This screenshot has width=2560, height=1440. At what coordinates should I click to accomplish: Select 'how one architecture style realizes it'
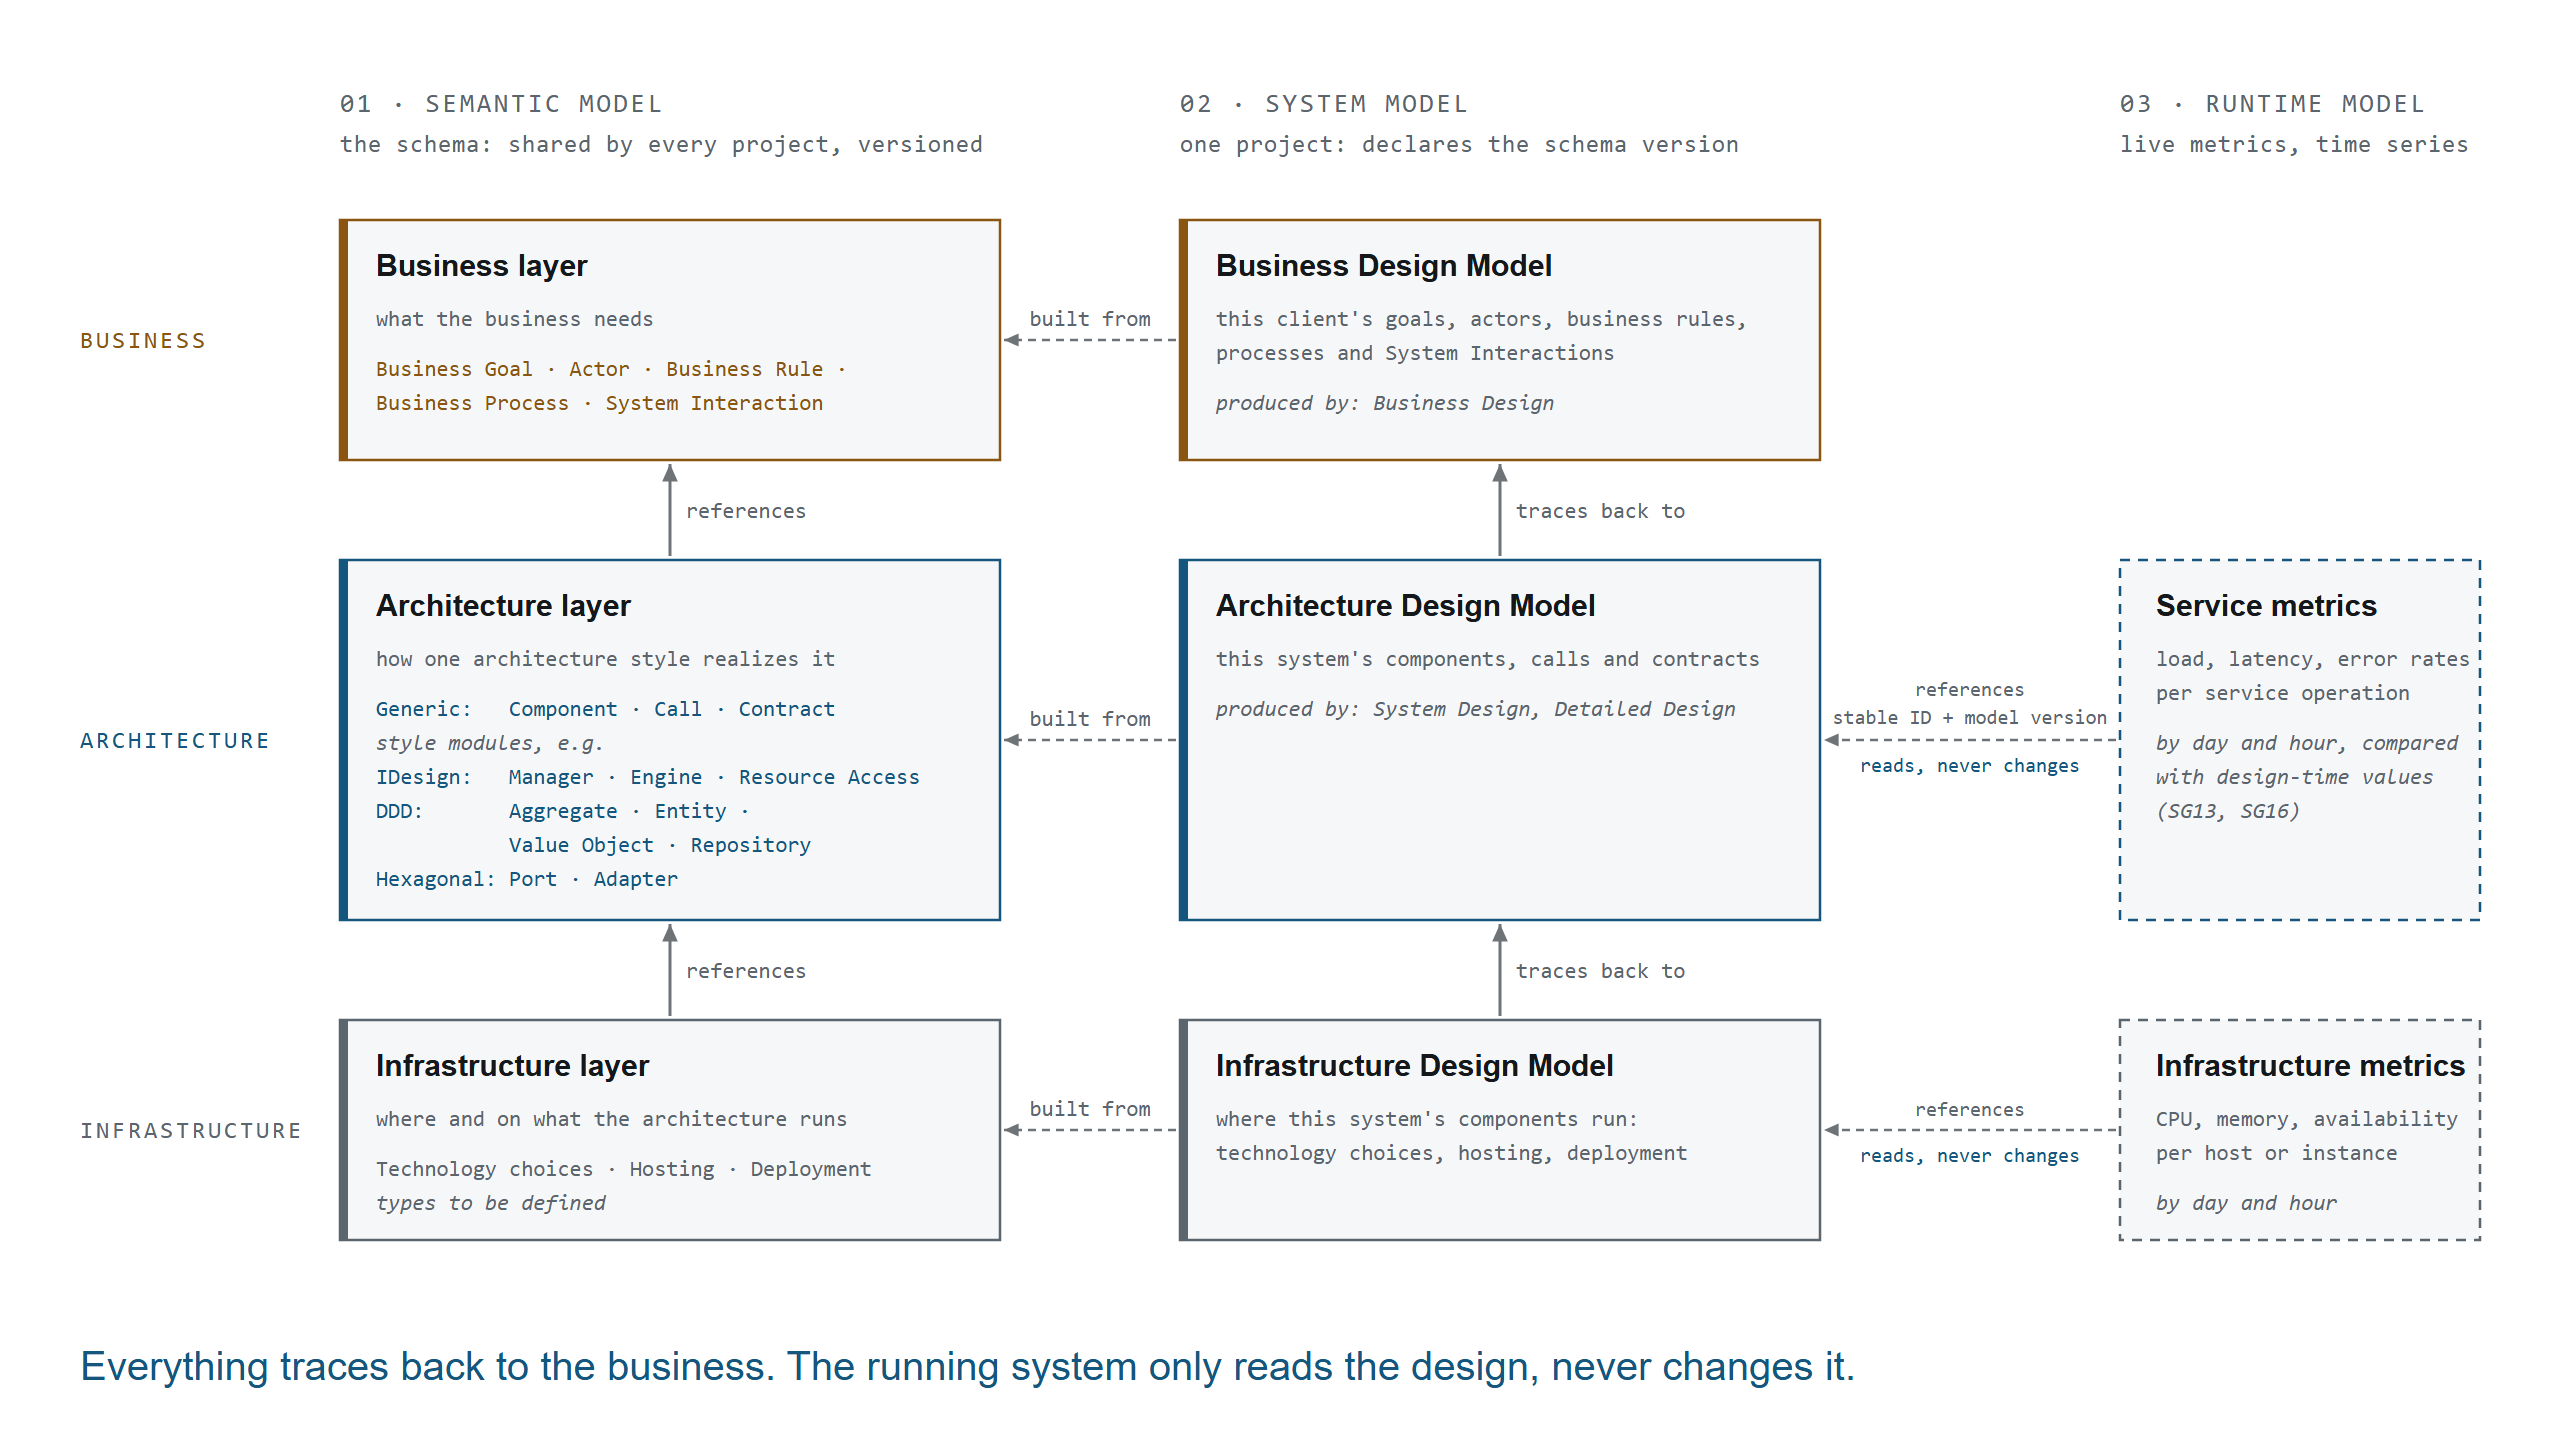coord(605,659)
